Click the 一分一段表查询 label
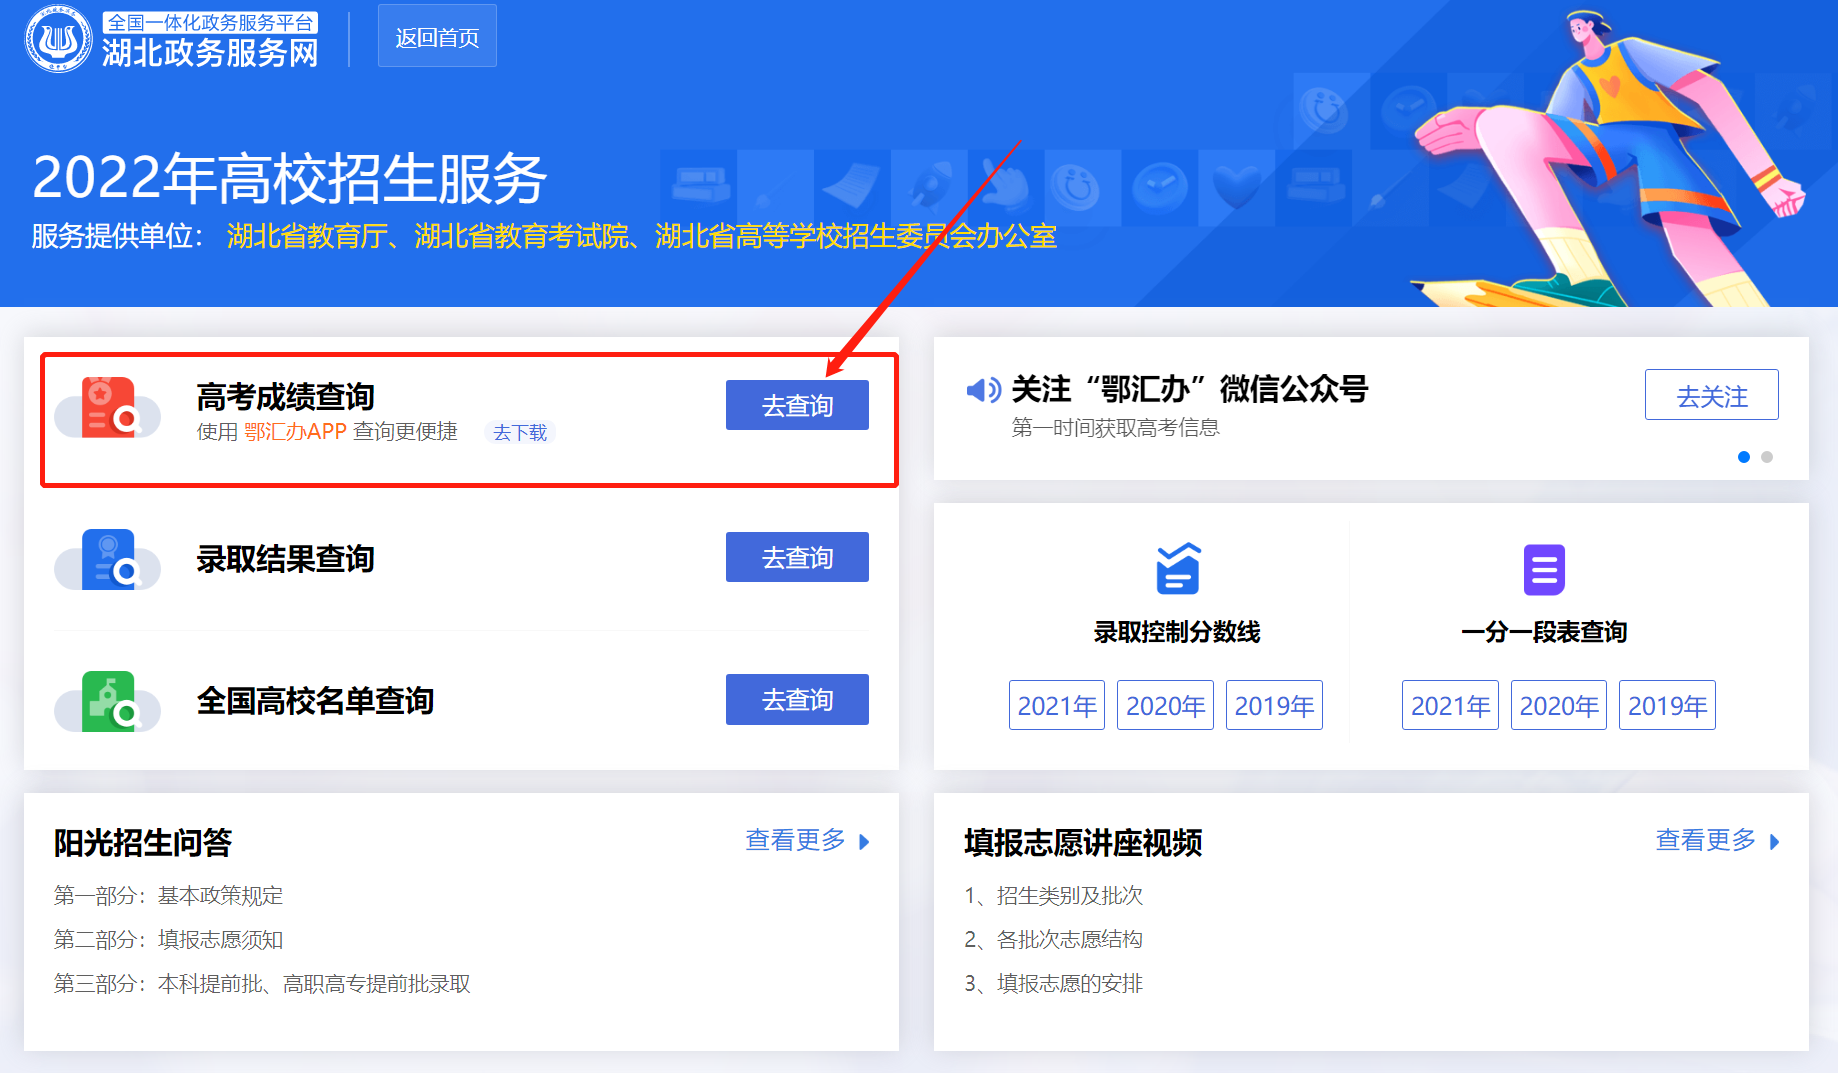 click(1544, 632)
